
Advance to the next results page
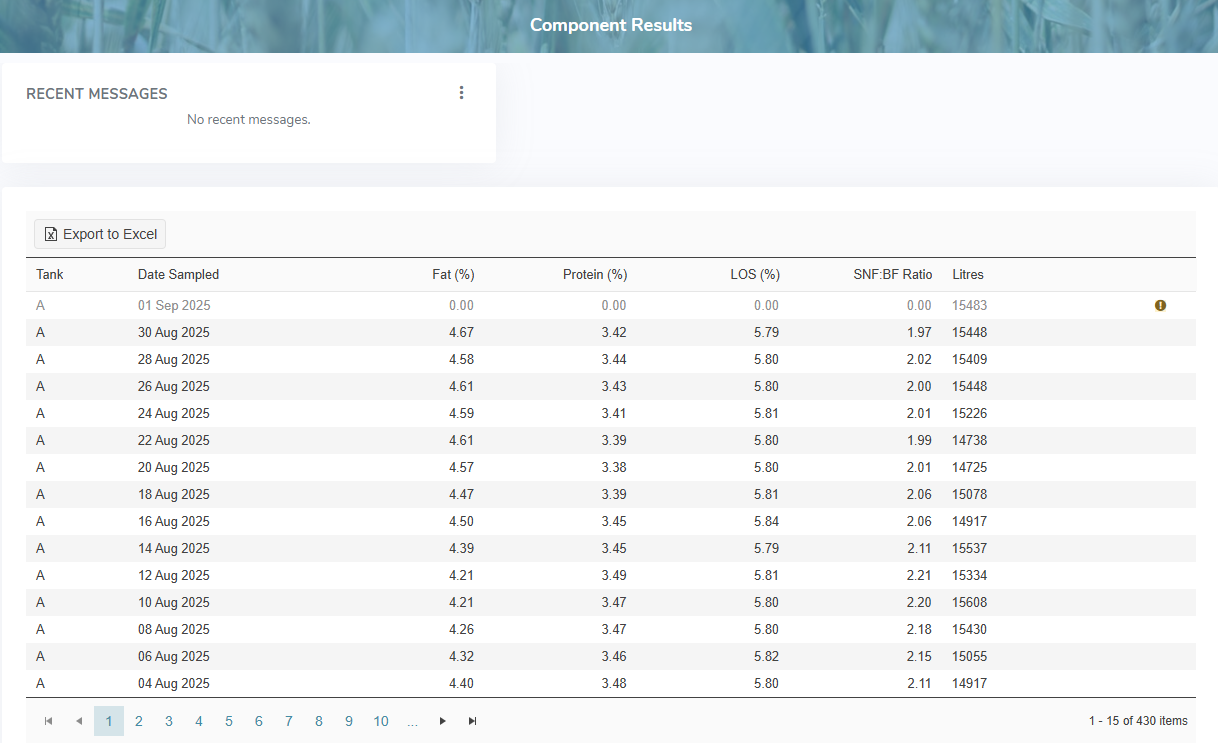click(x=442, y=720)
